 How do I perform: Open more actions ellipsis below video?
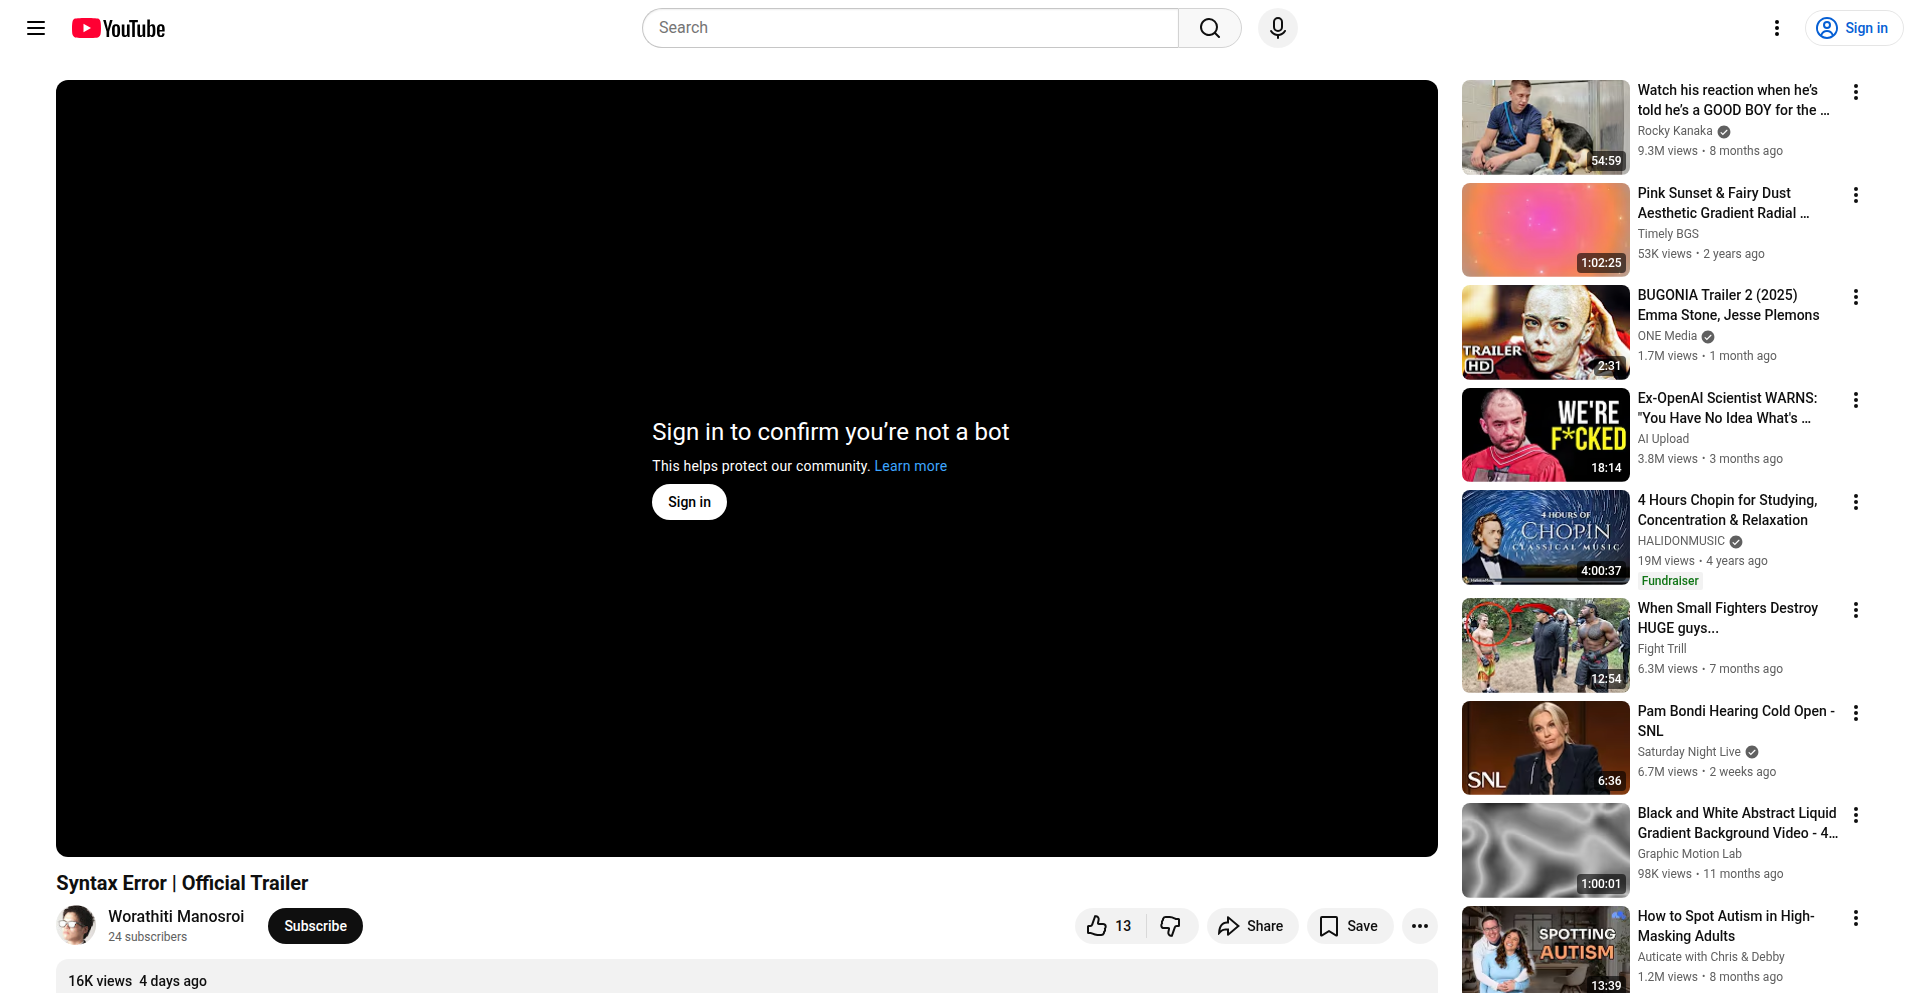pos(1420,926)
